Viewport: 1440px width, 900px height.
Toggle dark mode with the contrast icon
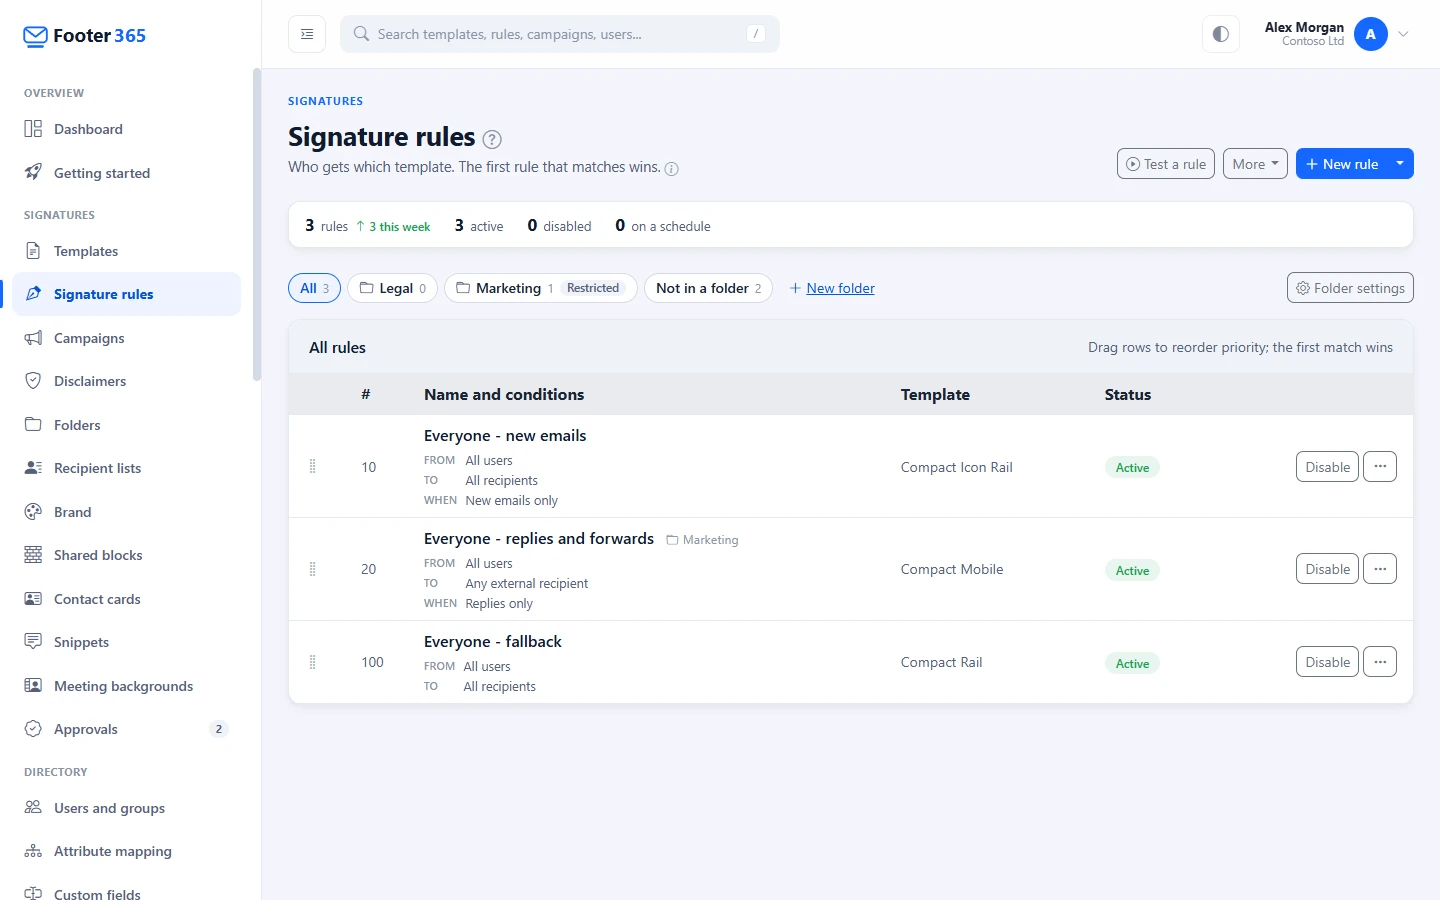[x=1220, y=34]
